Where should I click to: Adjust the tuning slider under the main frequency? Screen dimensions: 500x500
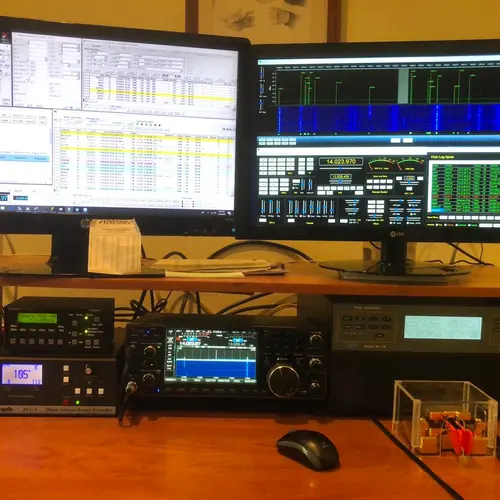tap(341, 169)
